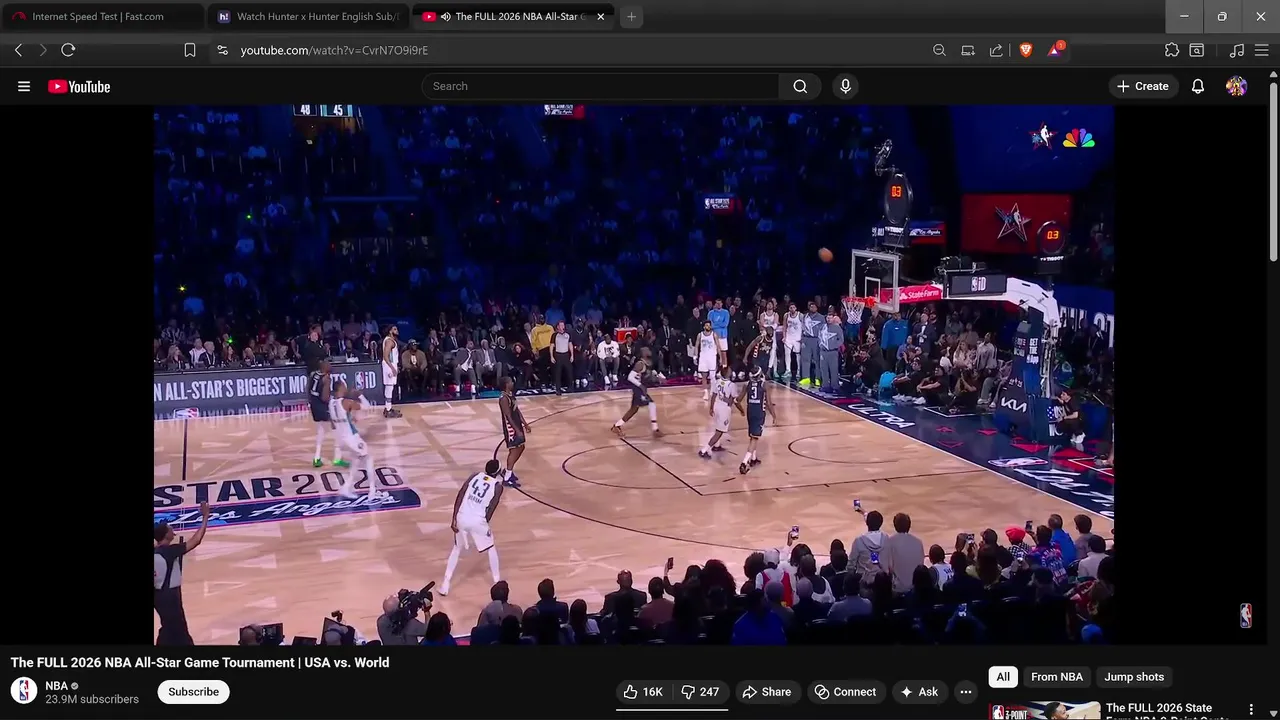Screen dimensions: 1280x720
Task: Go to the YouTube home logo
Action: (79, 87)
